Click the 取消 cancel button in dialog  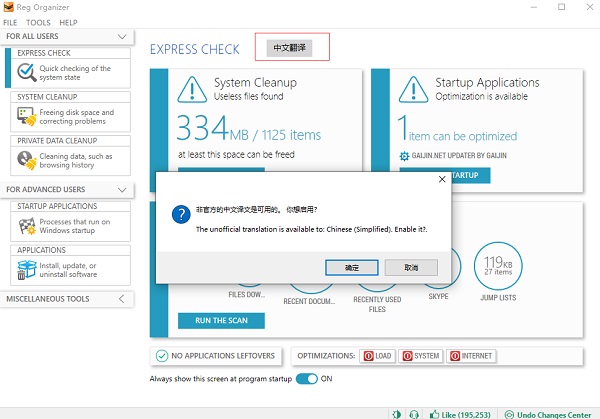point(411,268)
